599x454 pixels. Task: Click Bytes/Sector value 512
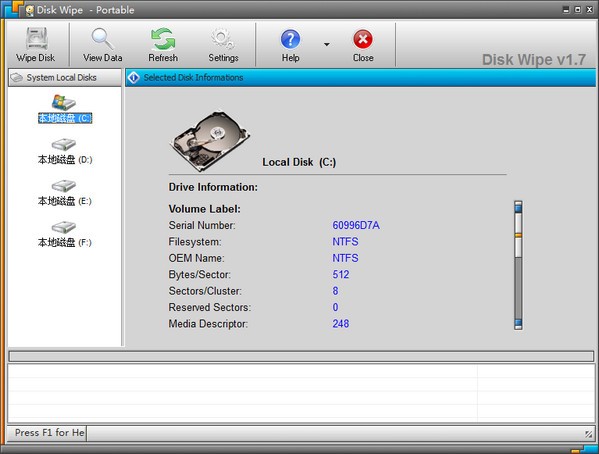point(341,275)
